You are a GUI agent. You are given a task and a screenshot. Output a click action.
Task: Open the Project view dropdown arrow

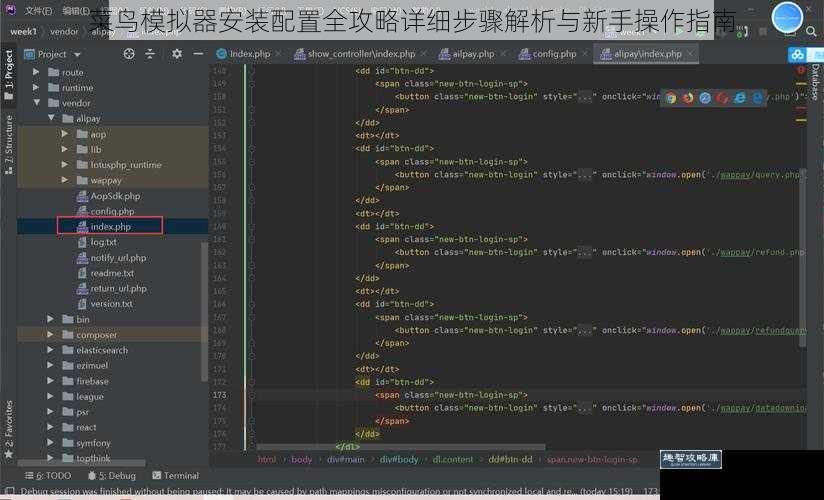[x=78, y=55]
